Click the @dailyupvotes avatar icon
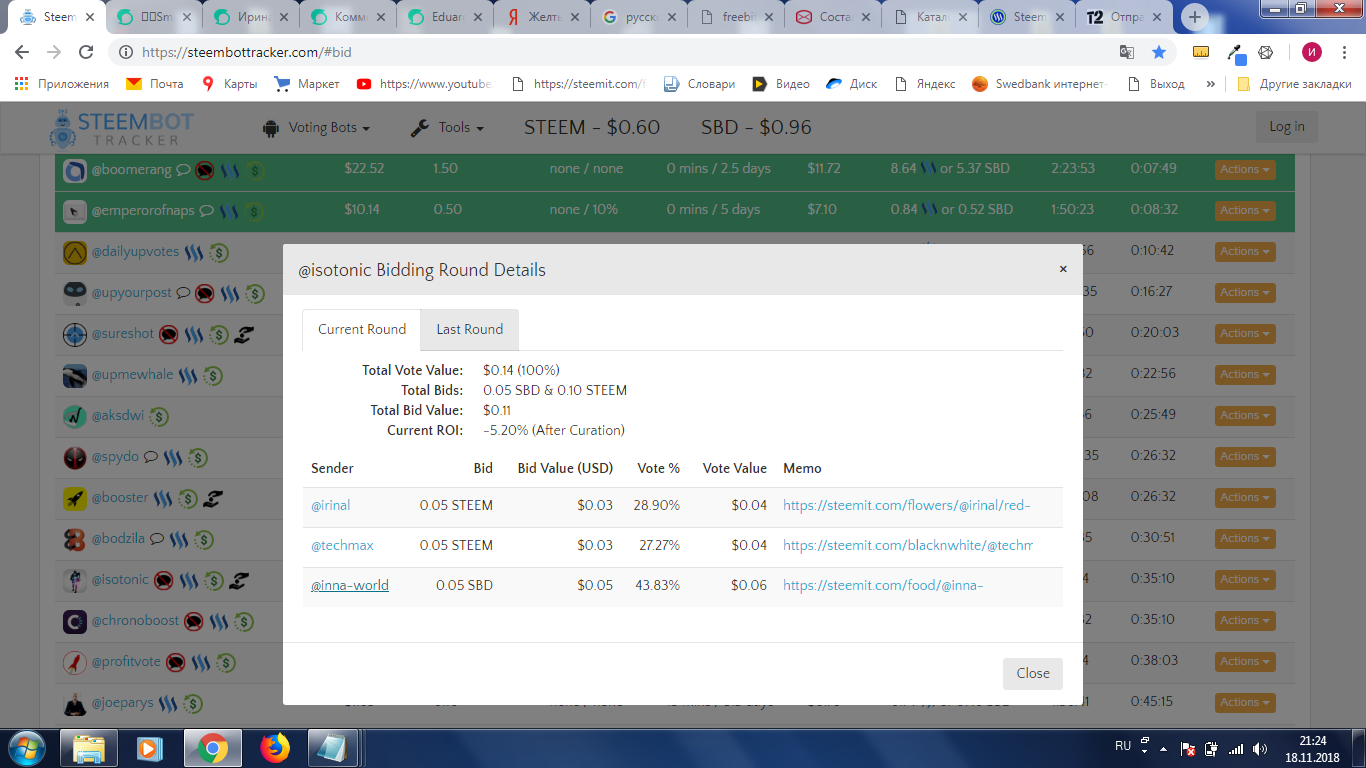Image resolution: width=1366 pixels, height=768 pixels. click(x=75, y=253)
